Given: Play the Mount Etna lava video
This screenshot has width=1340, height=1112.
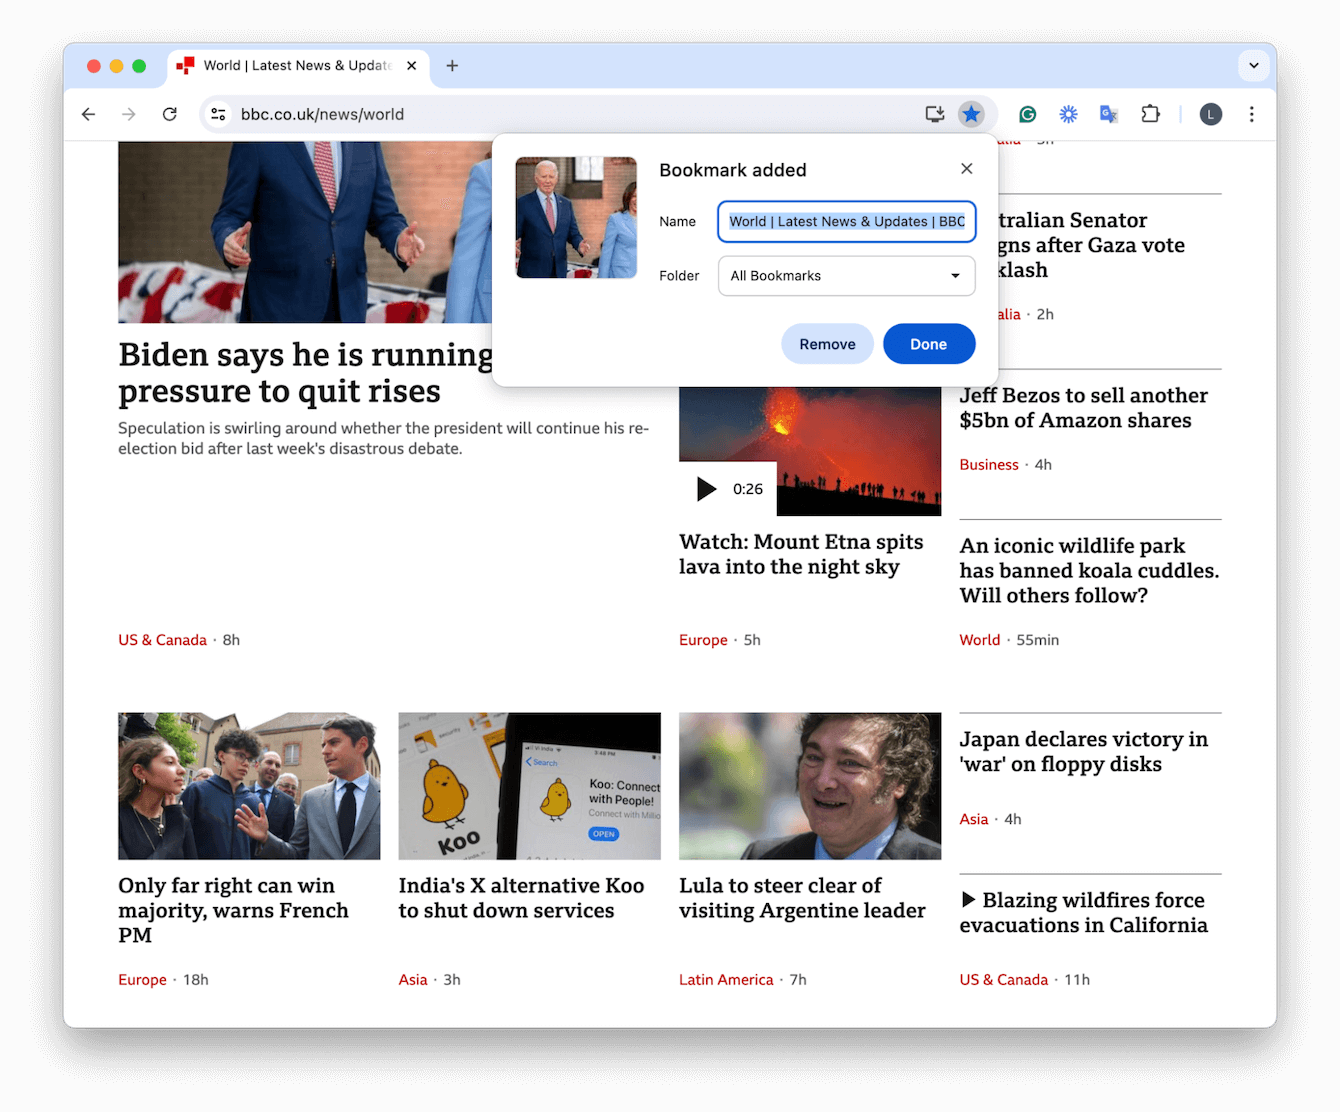Looking at the screenshot, I should [704, 489].
